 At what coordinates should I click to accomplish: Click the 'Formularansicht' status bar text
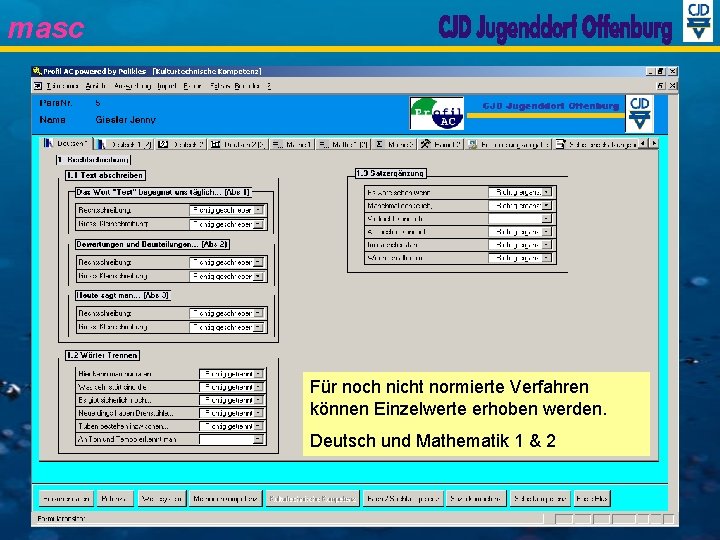(x=61, y=519)
